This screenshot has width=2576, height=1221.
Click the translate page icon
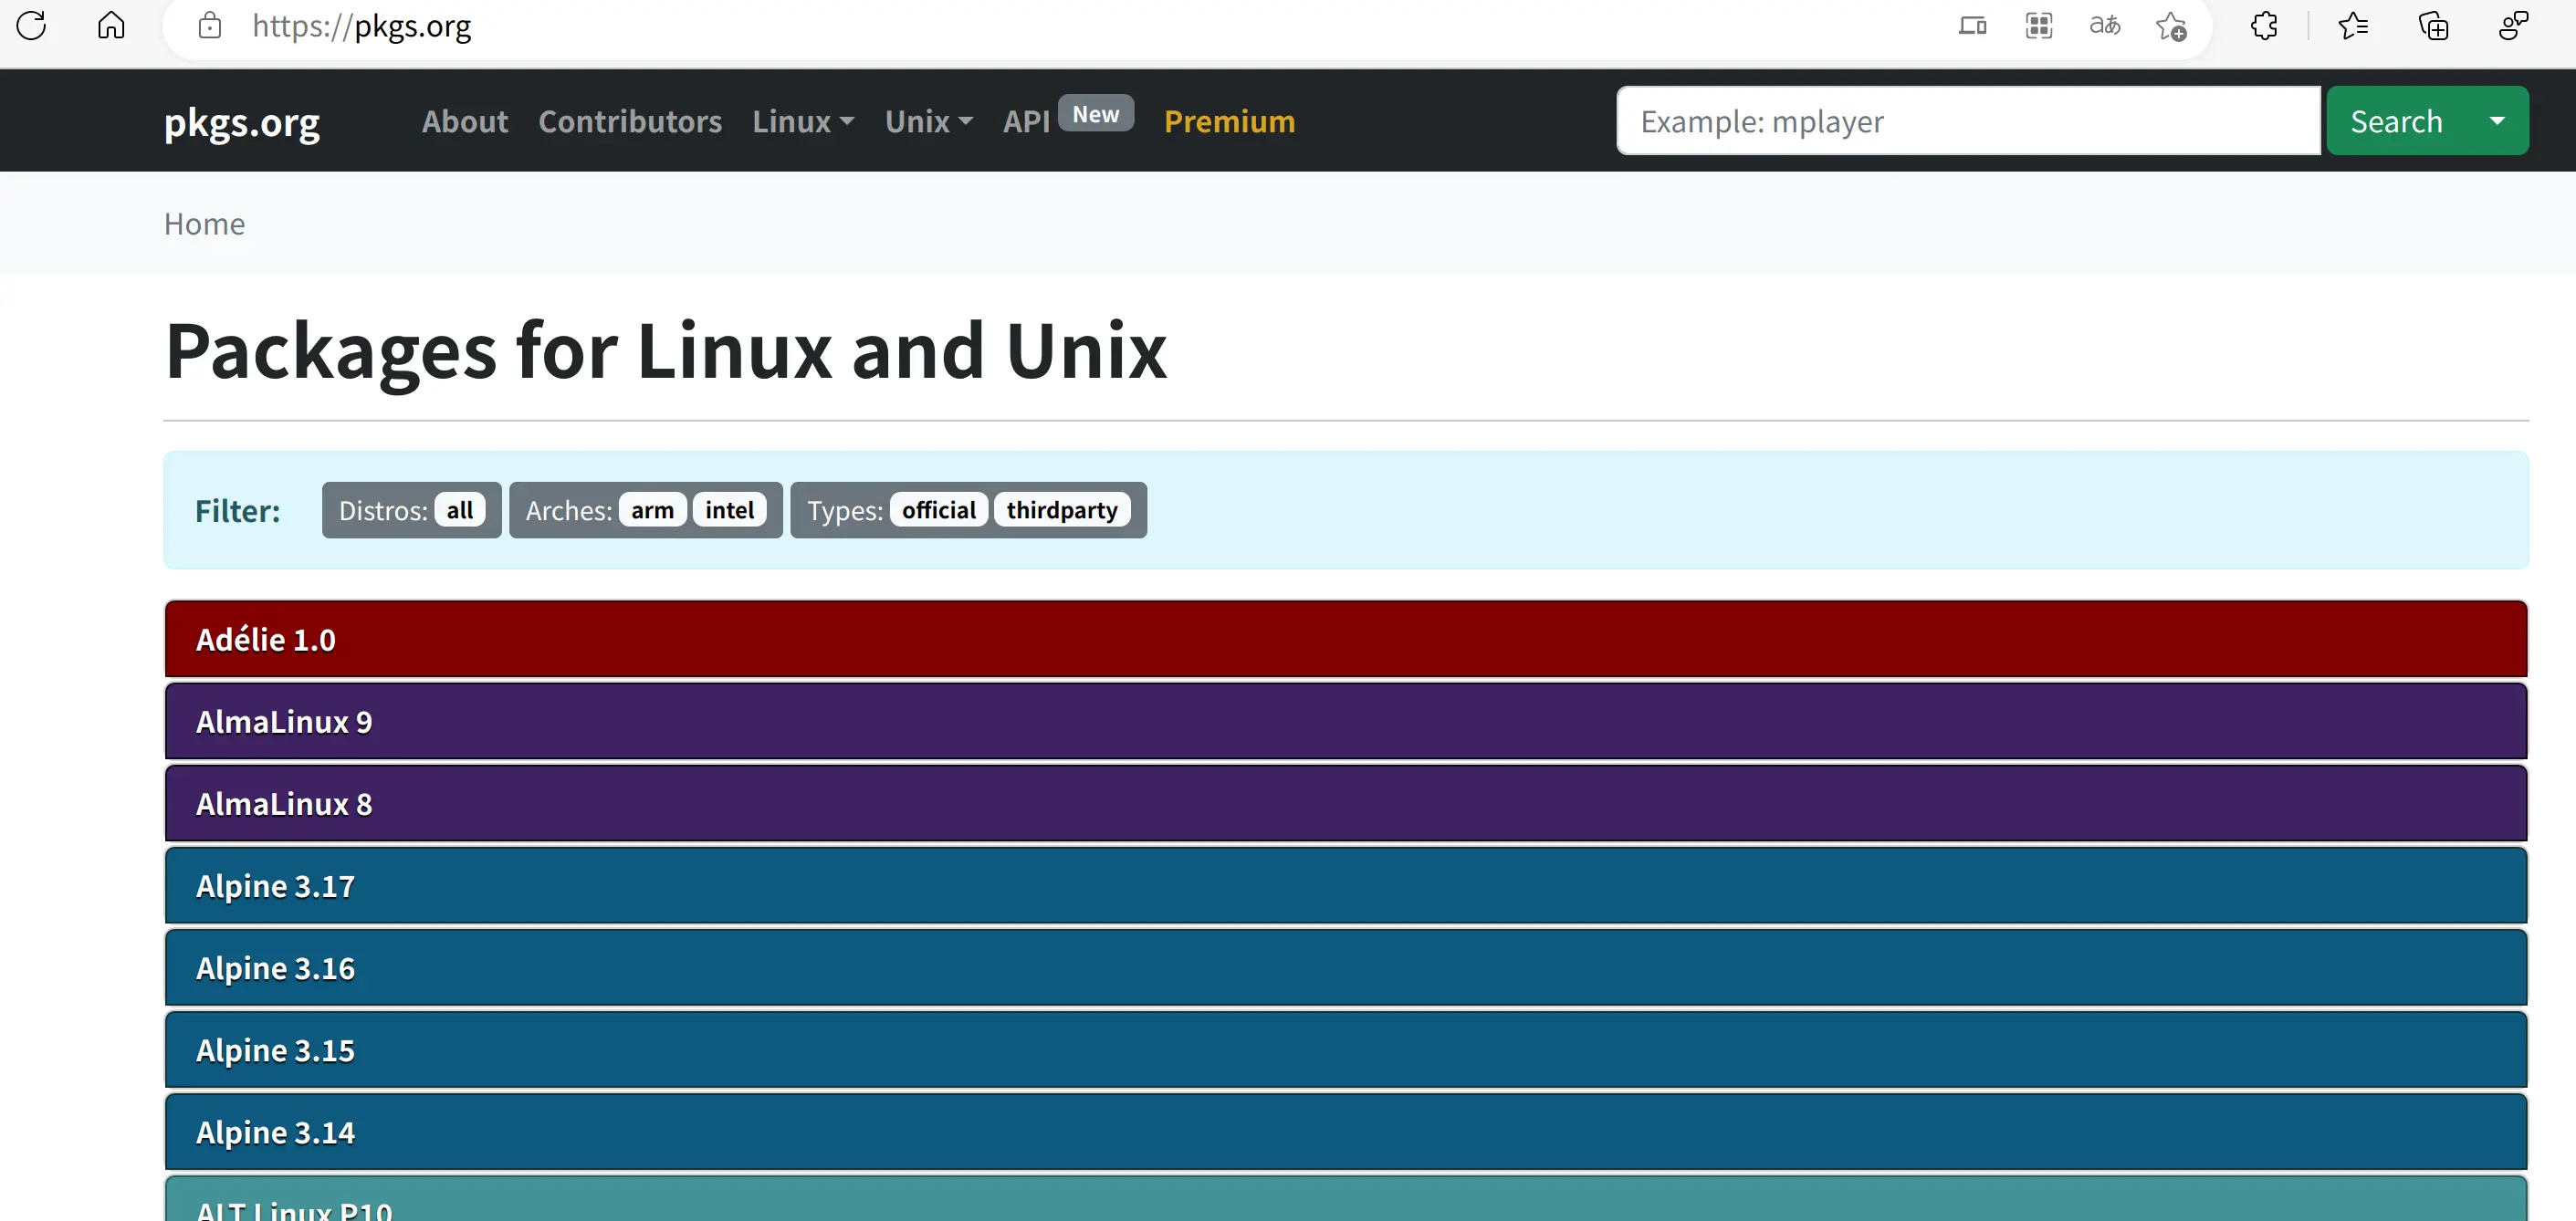pyautogui.click(x=2106, y=26)
